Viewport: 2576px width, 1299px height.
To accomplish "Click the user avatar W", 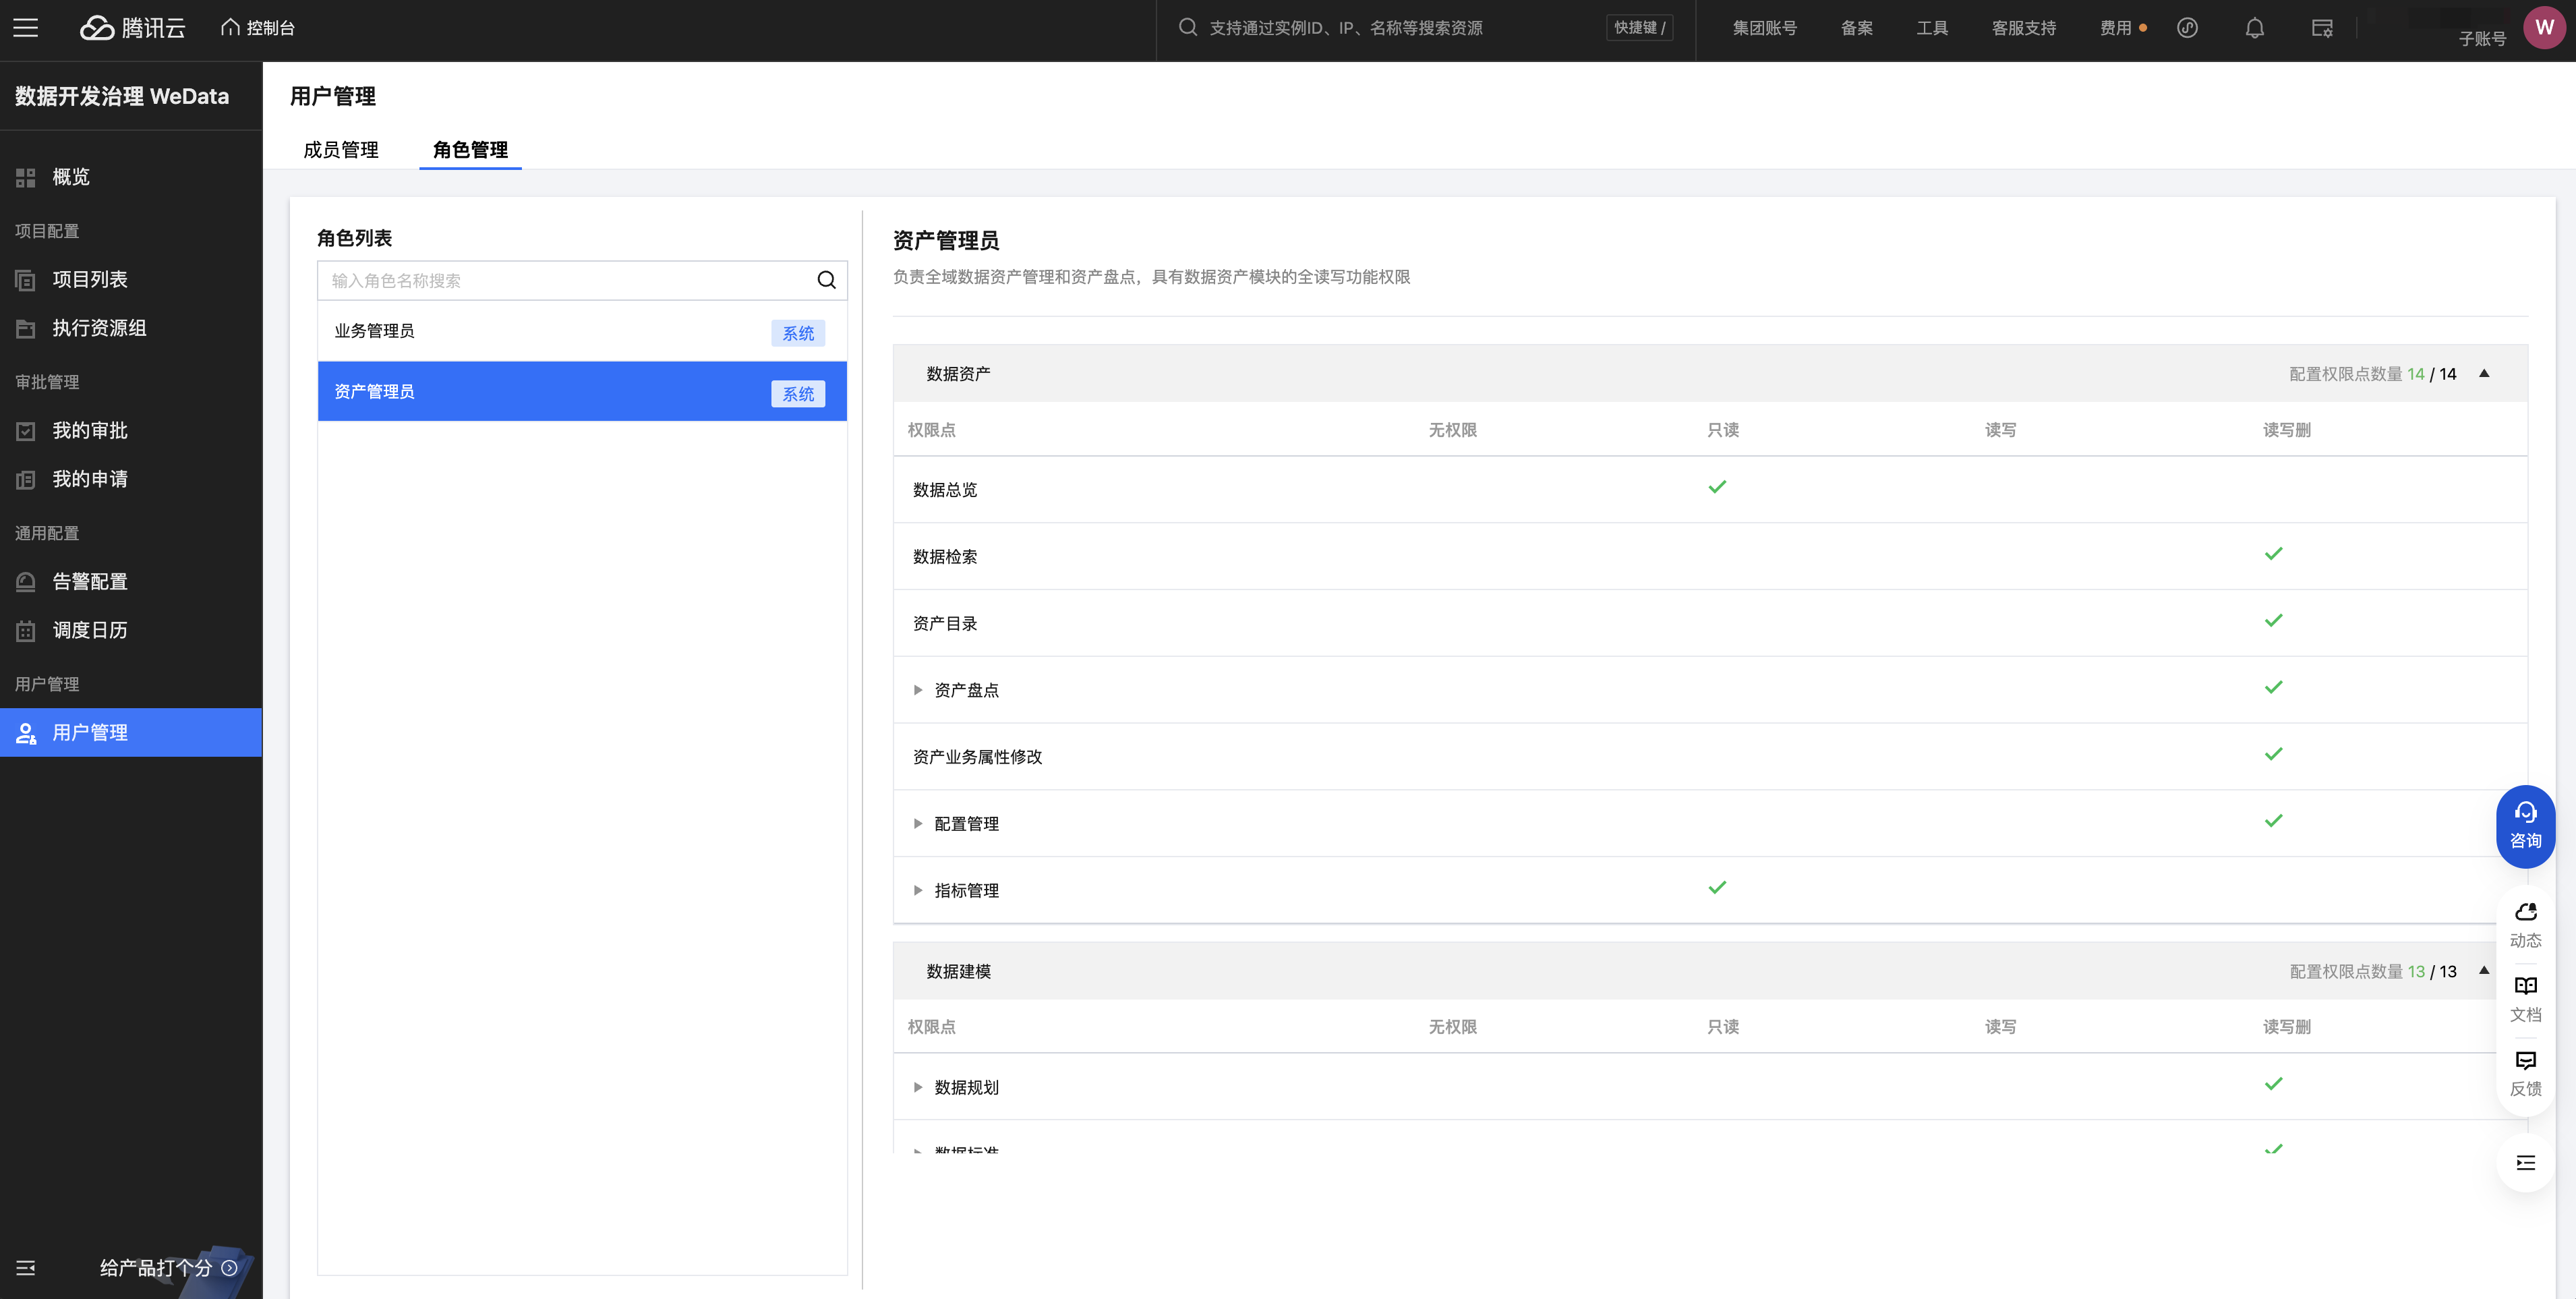I will [2544, 28].
